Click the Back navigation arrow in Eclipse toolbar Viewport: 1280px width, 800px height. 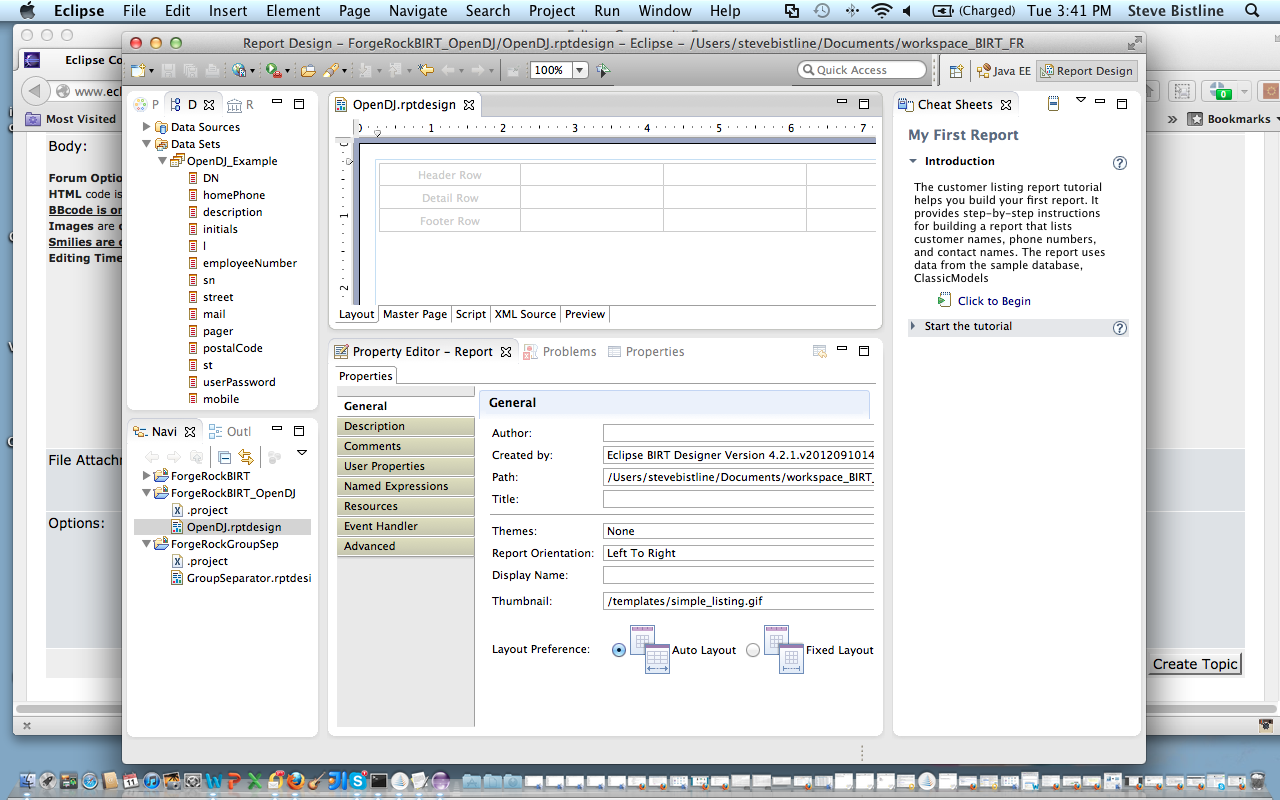[447, 70]
